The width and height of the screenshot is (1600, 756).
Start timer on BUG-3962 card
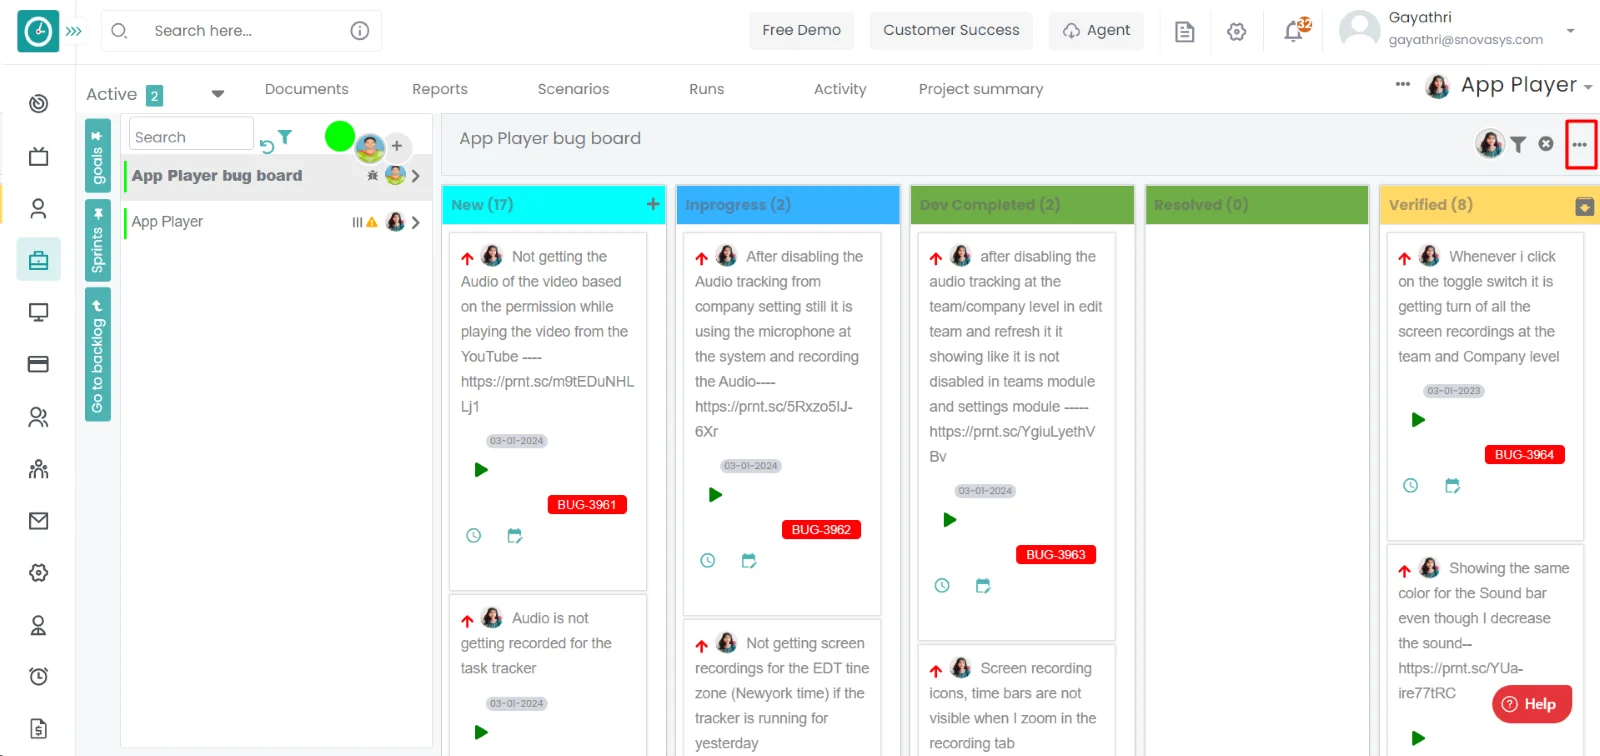(x=715, y=495)
